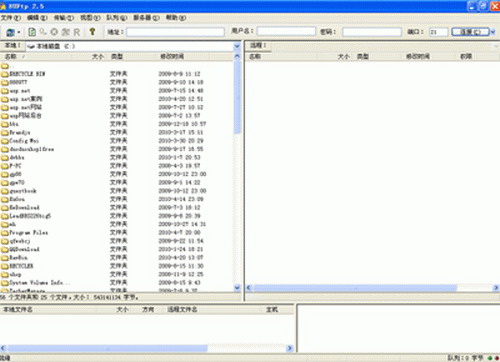
Task: Open the site manager toolbar icon
Action: pyautogui.click(x=11, y=32)
